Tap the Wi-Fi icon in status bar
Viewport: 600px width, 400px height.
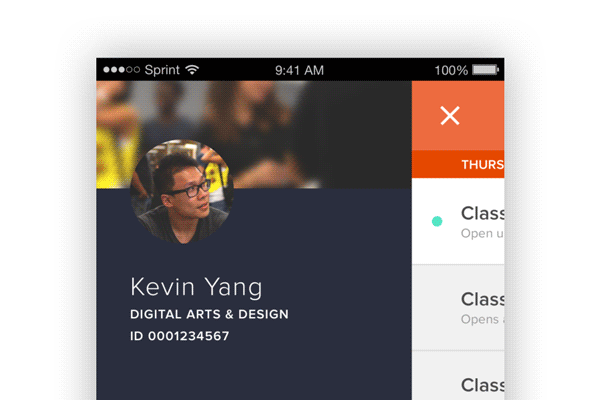(193, 70)
